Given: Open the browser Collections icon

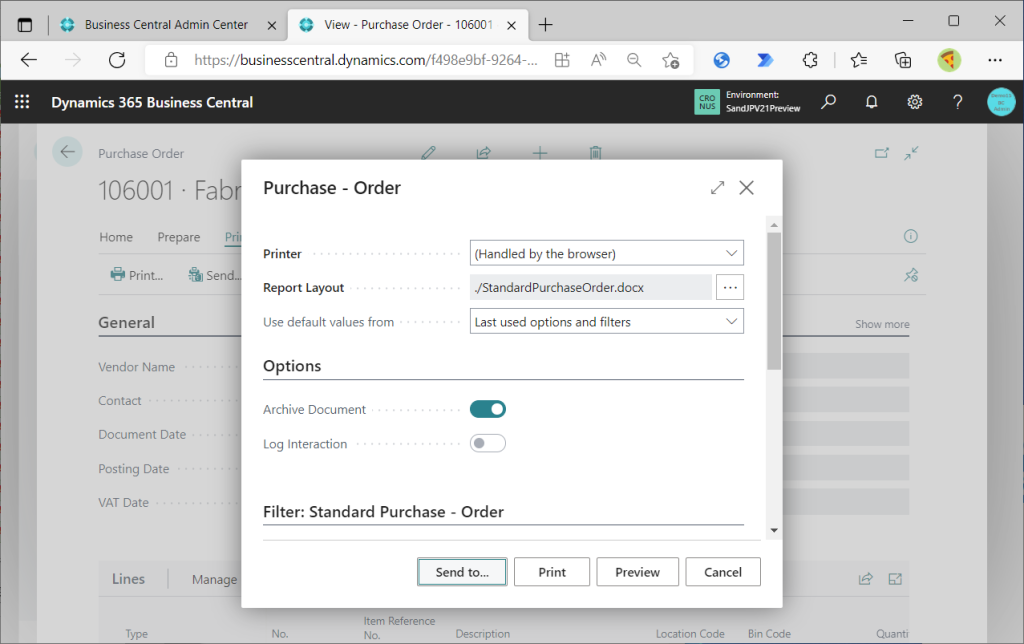Looking at the screenshot, I should 903,60.
